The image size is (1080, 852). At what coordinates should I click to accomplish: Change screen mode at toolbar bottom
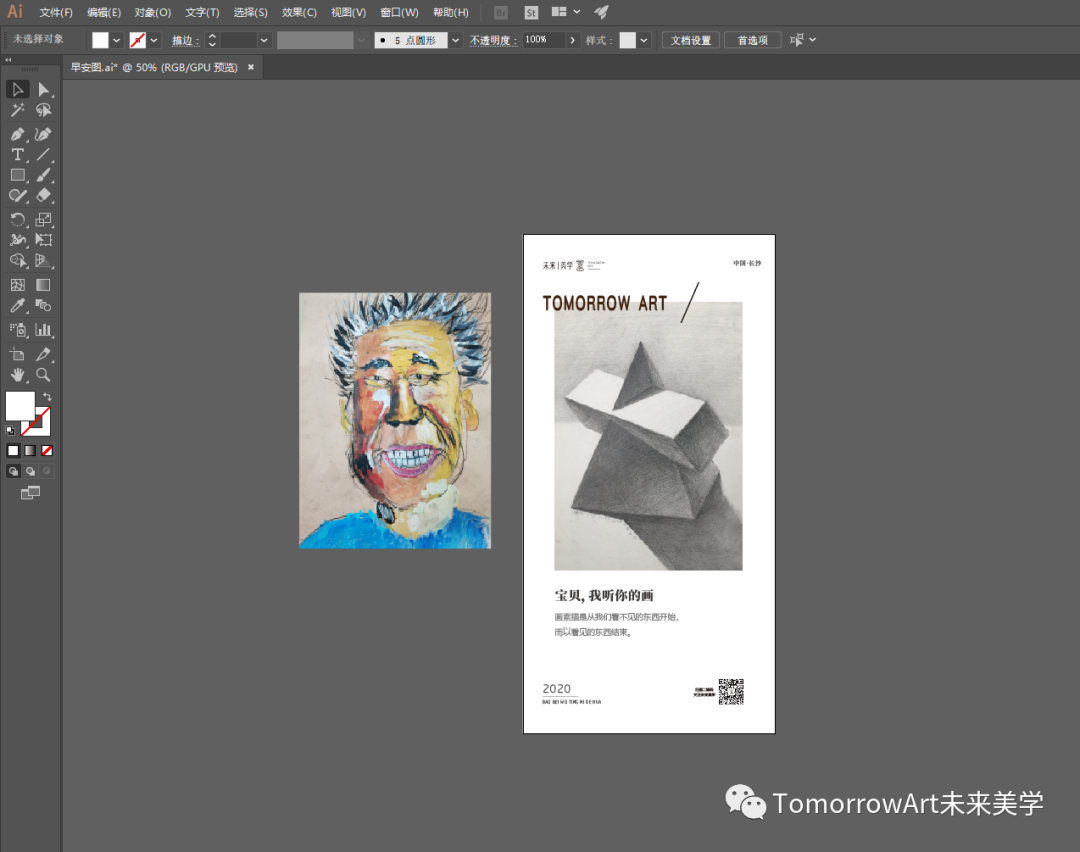[x=30, y=492]
